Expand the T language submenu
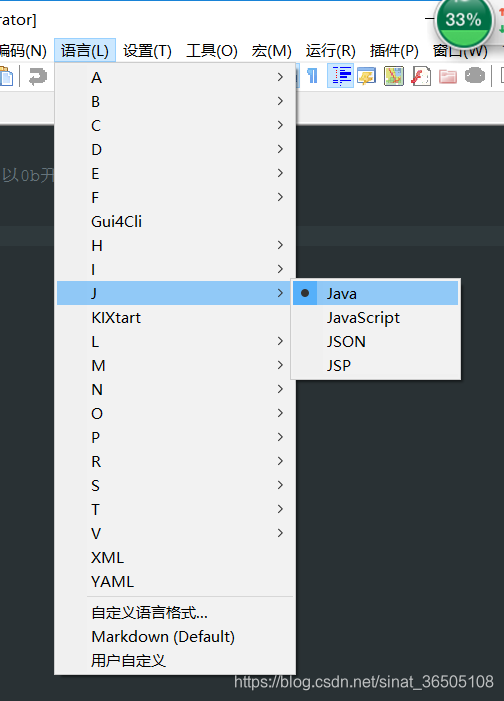Viewport: 504px width, 701px height. [x=175, y=509]
